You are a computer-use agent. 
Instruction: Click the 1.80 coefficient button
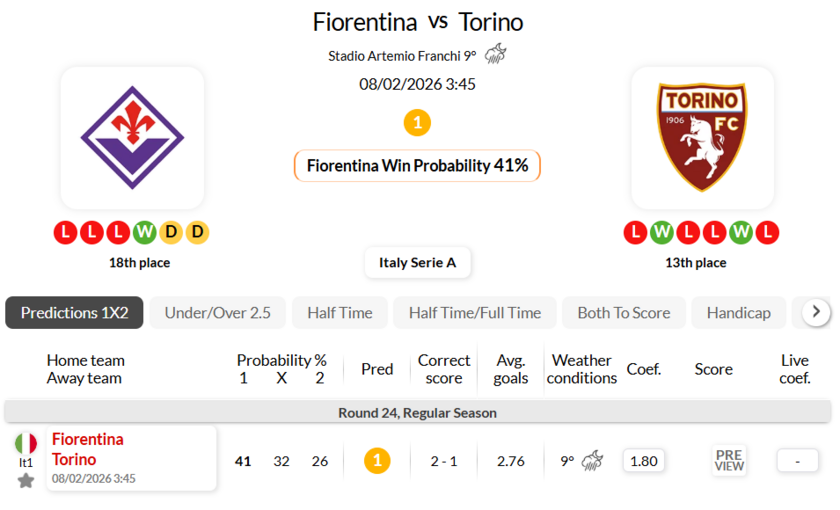point(644,461)
